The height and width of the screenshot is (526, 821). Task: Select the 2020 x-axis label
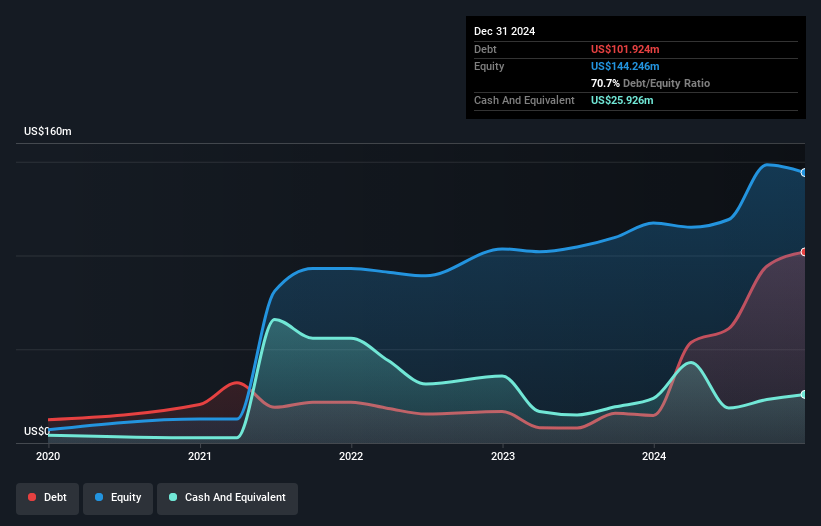point(48,456)
